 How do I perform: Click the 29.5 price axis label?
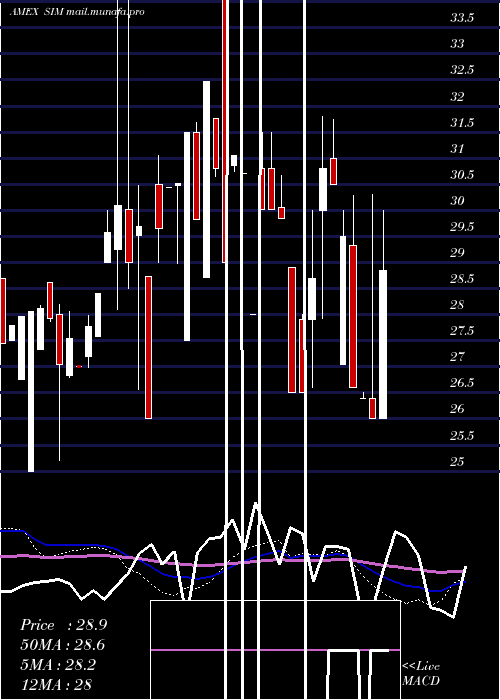pyautogui.click(x=462, y=227)
